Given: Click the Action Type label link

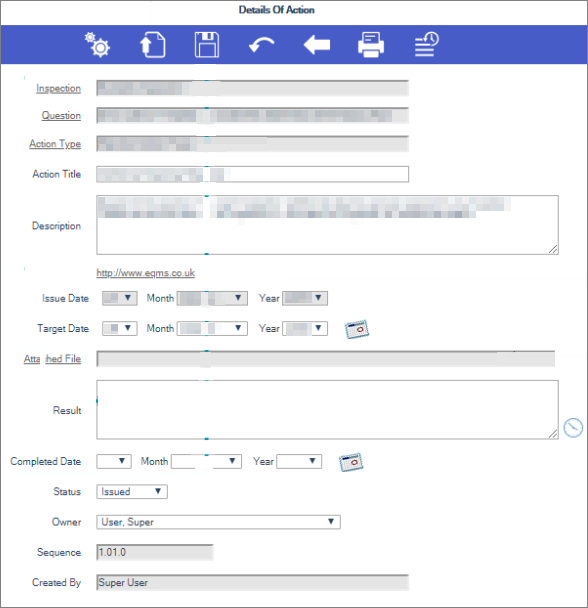Looking at the screenshot, I should pos(55,144).
